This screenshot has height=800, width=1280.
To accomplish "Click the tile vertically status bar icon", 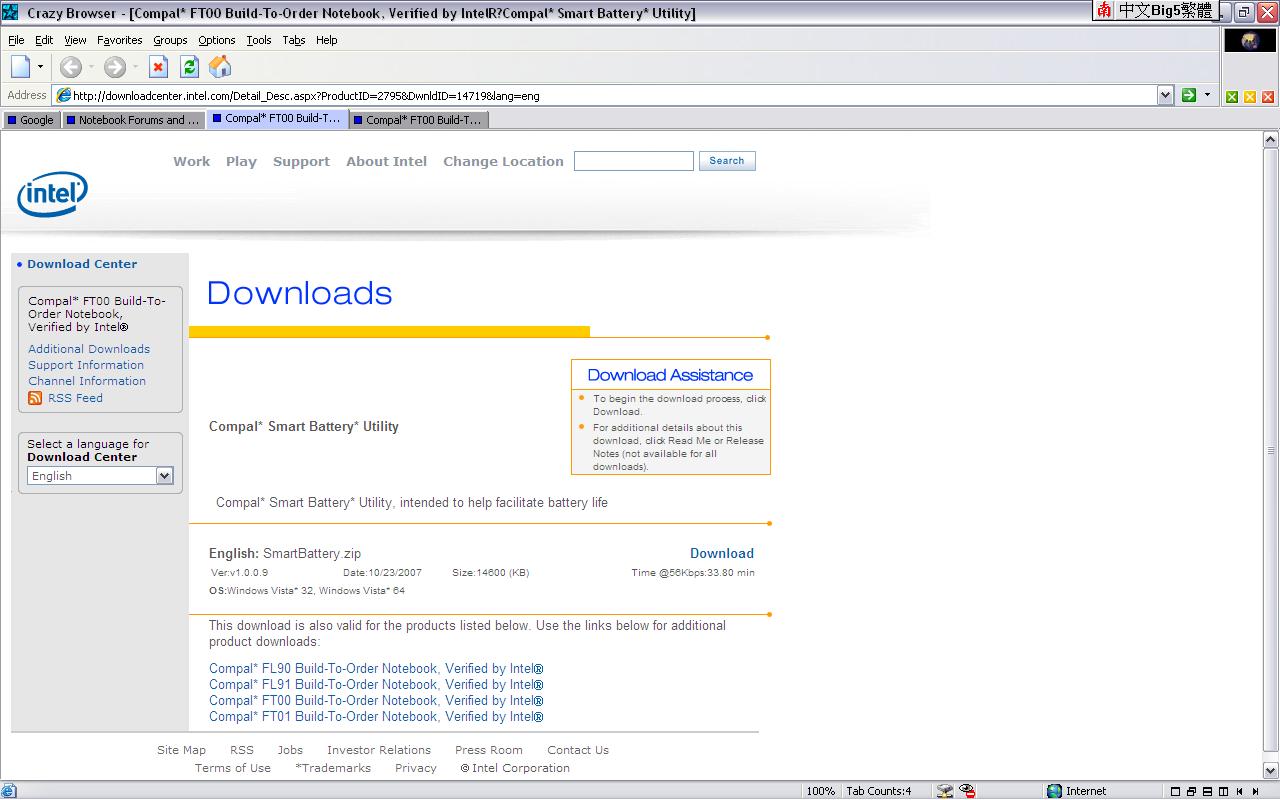I will (x=1223, y=791).
